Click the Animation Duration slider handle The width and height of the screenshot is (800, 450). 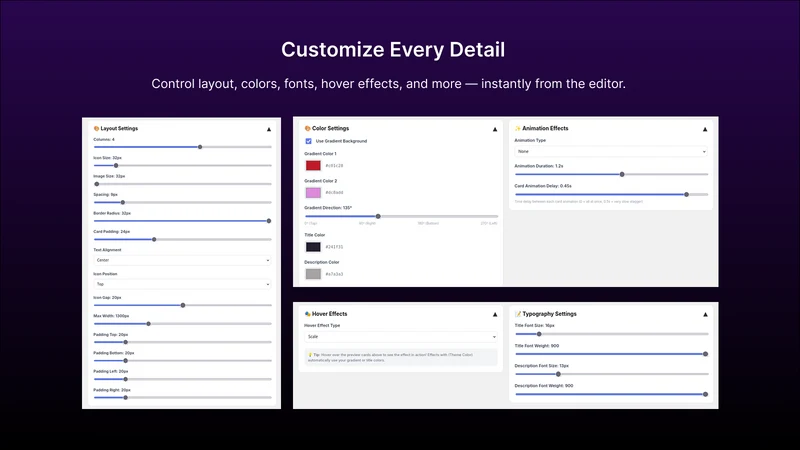[622, 174]
